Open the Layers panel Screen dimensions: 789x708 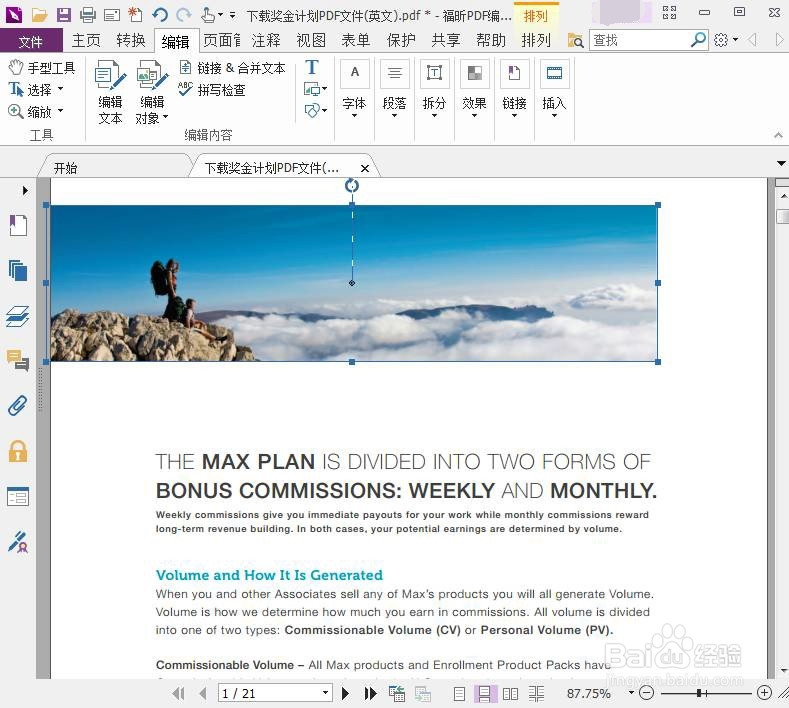pyautogui.click(x=18, y=317)
